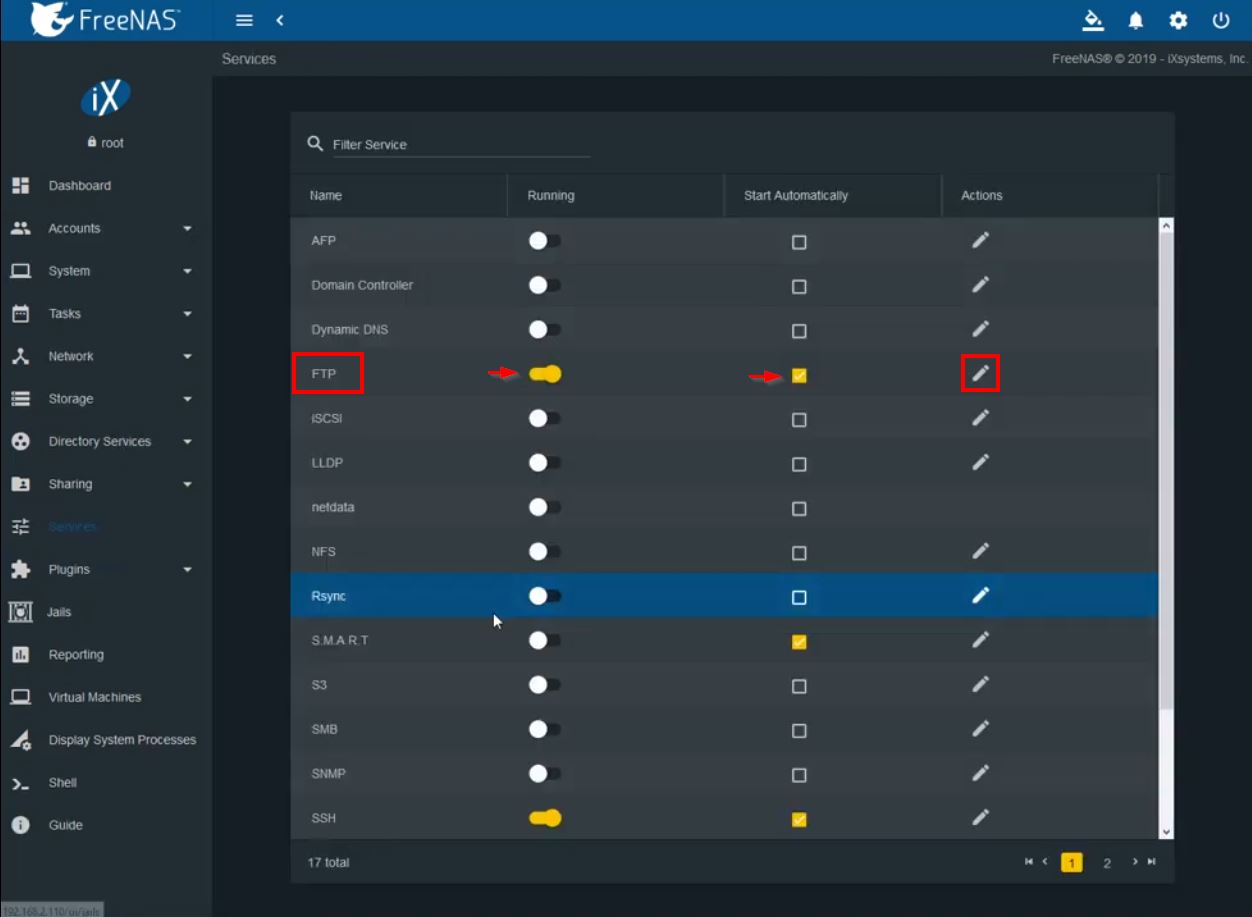The width and height of the screenshot is (1252, 917).
Task: Check SNMP Start Automatically checkbox
Action: click(799, 775)
